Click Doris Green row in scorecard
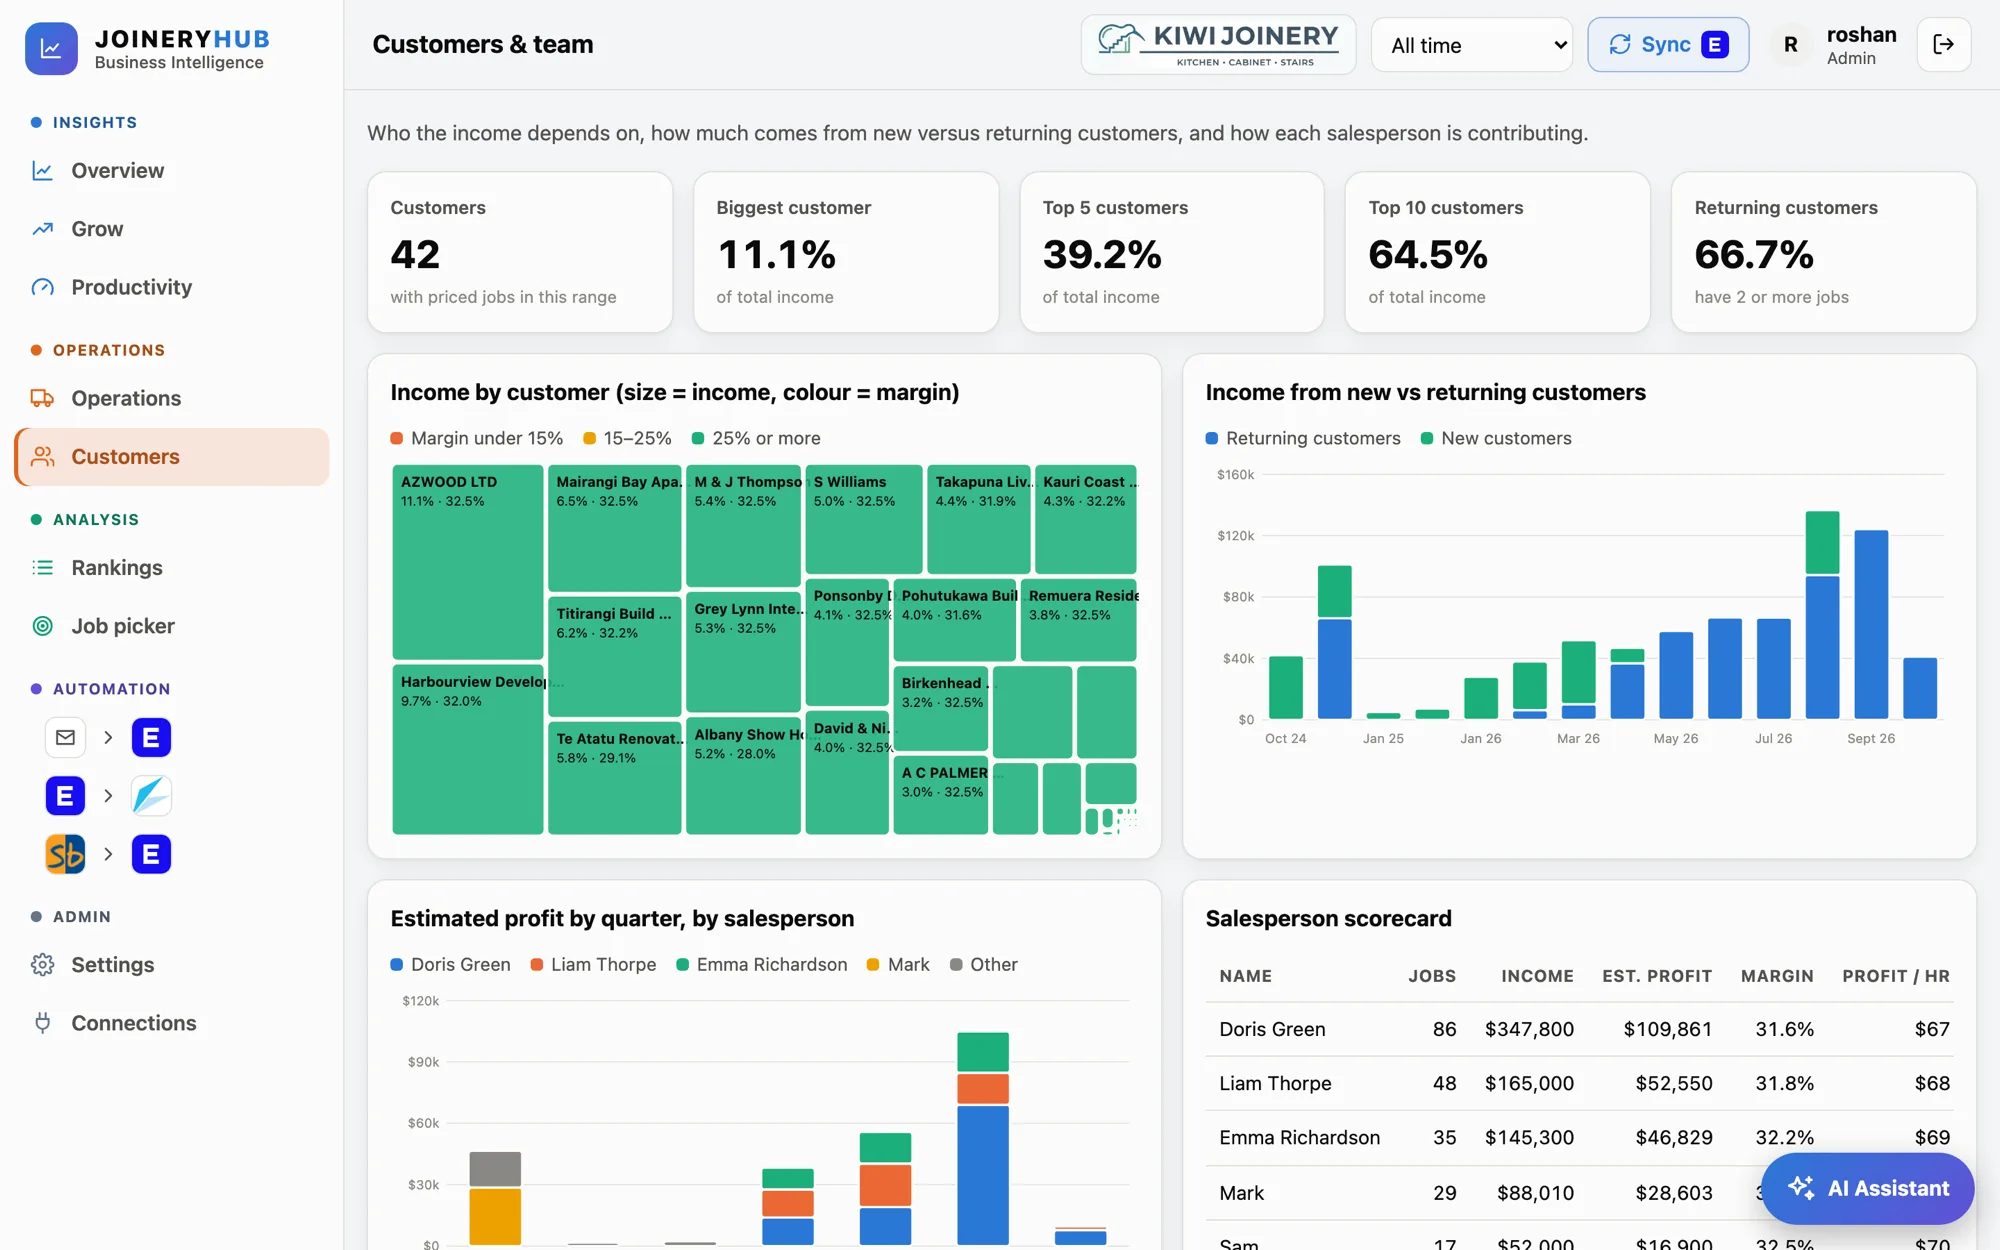Viewport: 2000px width, 1250px height. pos(1579,1029)
